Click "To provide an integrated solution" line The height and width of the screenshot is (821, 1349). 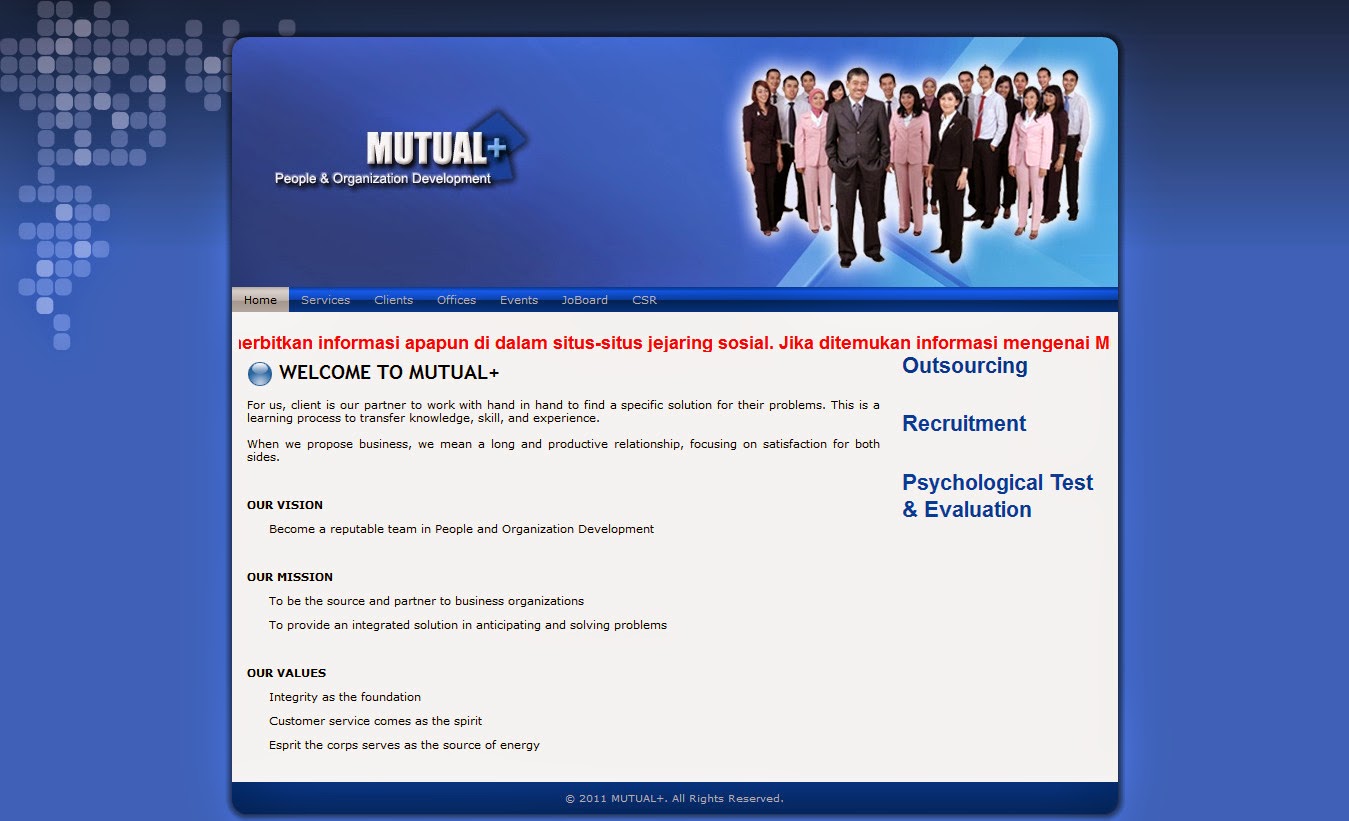click(467, 625)
